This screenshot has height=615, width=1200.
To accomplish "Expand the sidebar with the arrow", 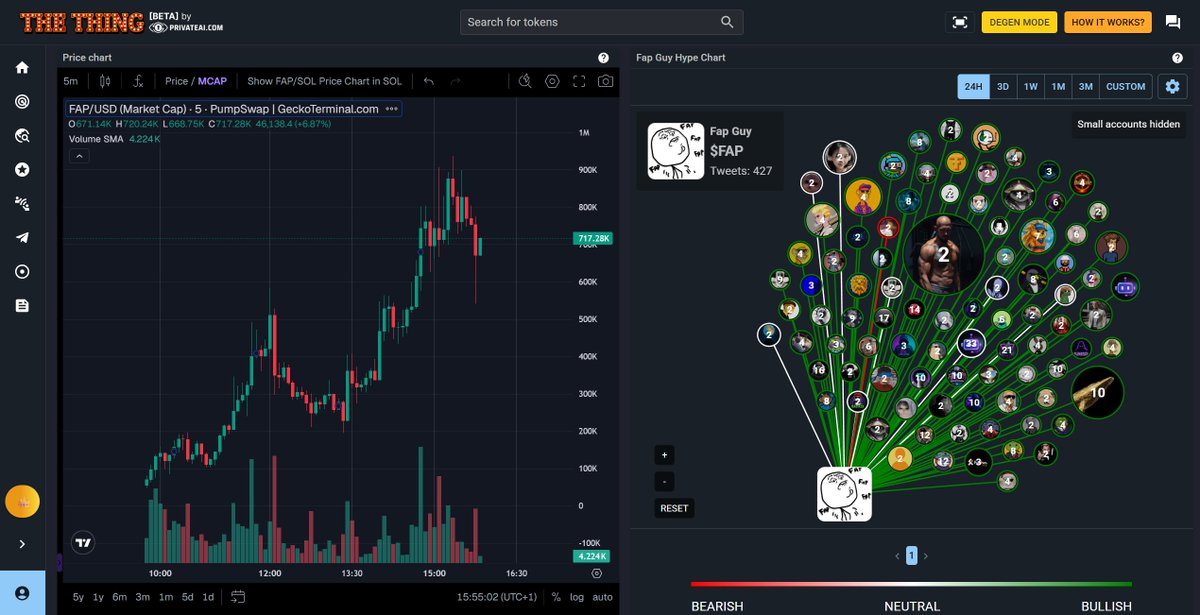I will 22,544.
